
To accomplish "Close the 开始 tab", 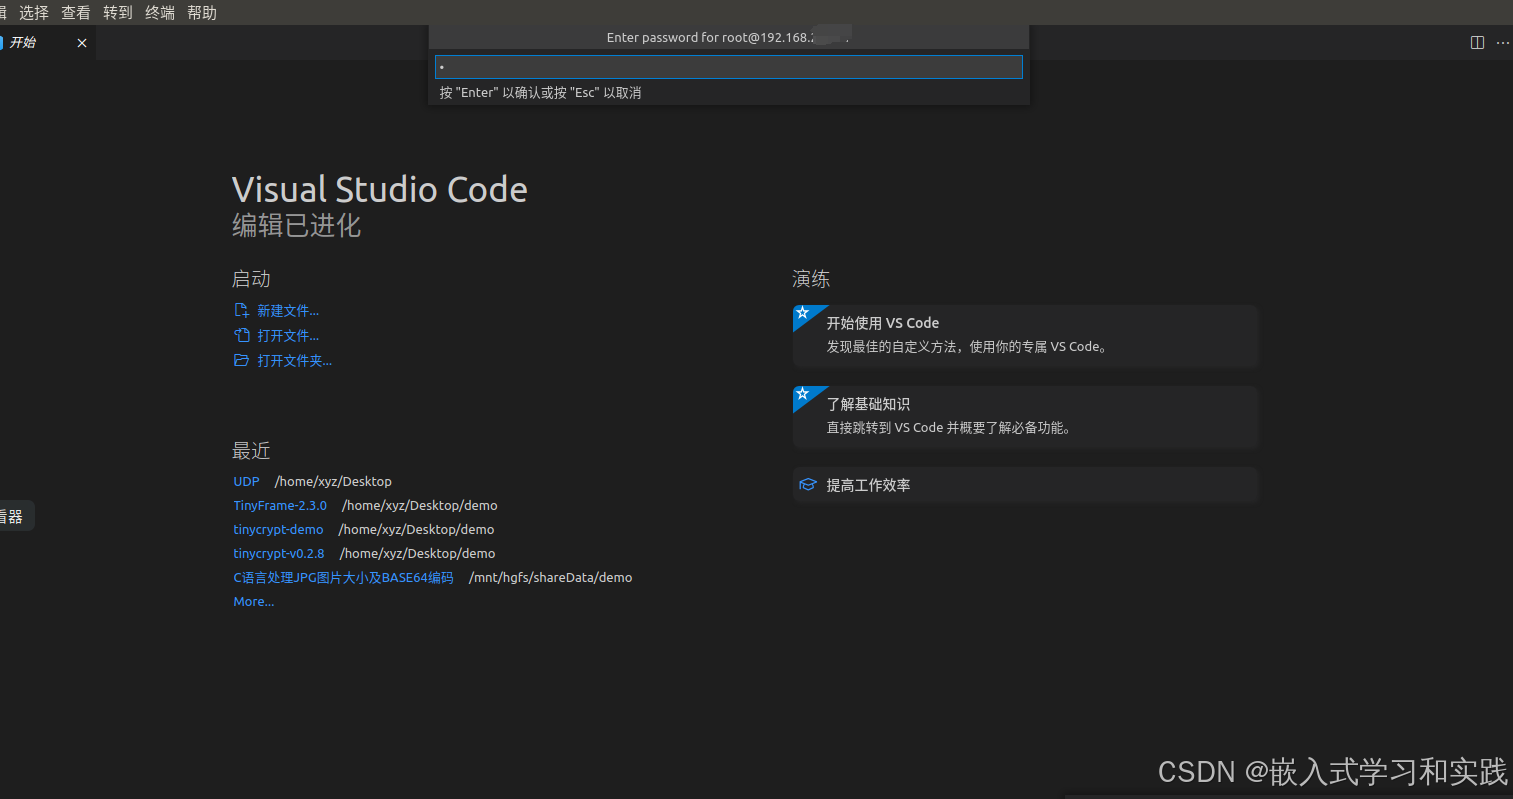I will (81, 42).
